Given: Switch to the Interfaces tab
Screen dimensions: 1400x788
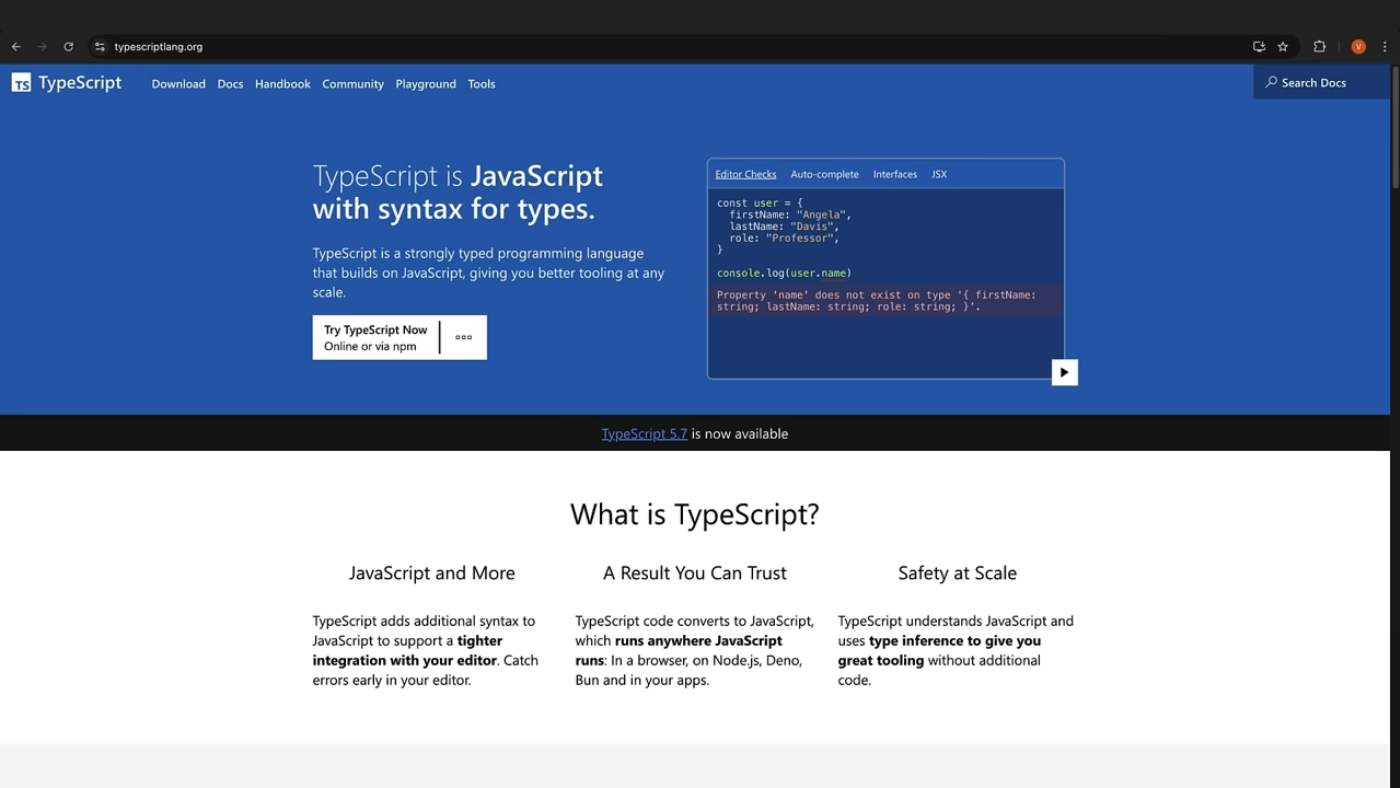Looking at the screenshot, I should (895, 174).
